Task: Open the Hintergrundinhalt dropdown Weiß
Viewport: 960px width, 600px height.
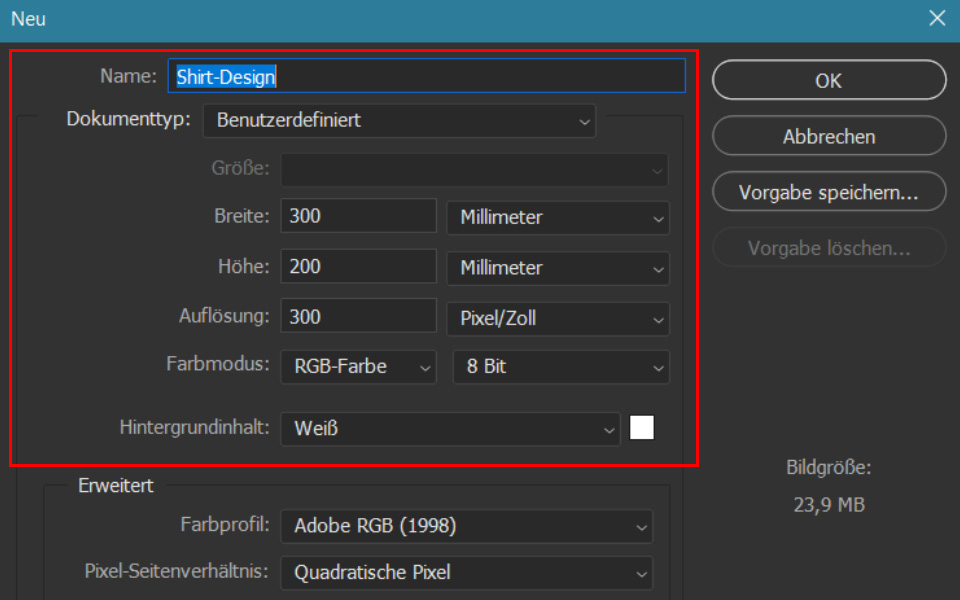Action: 450,429
